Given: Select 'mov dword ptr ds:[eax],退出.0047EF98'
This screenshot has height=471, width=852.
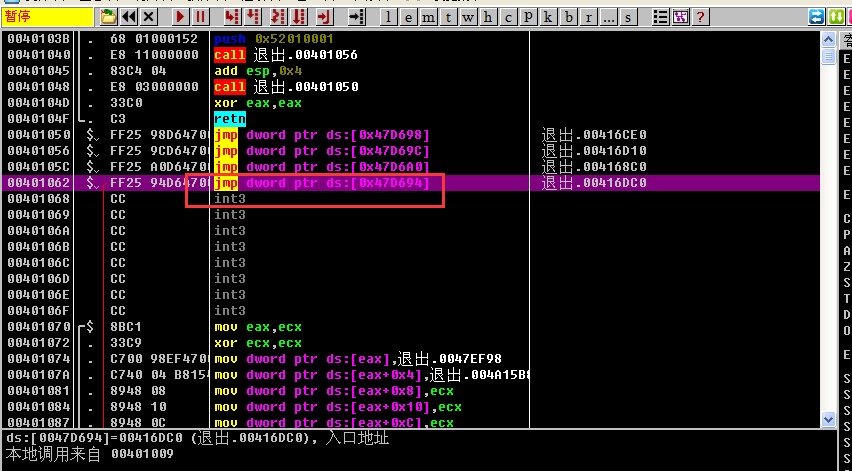Looking at the screenshot, I should 358,359.
